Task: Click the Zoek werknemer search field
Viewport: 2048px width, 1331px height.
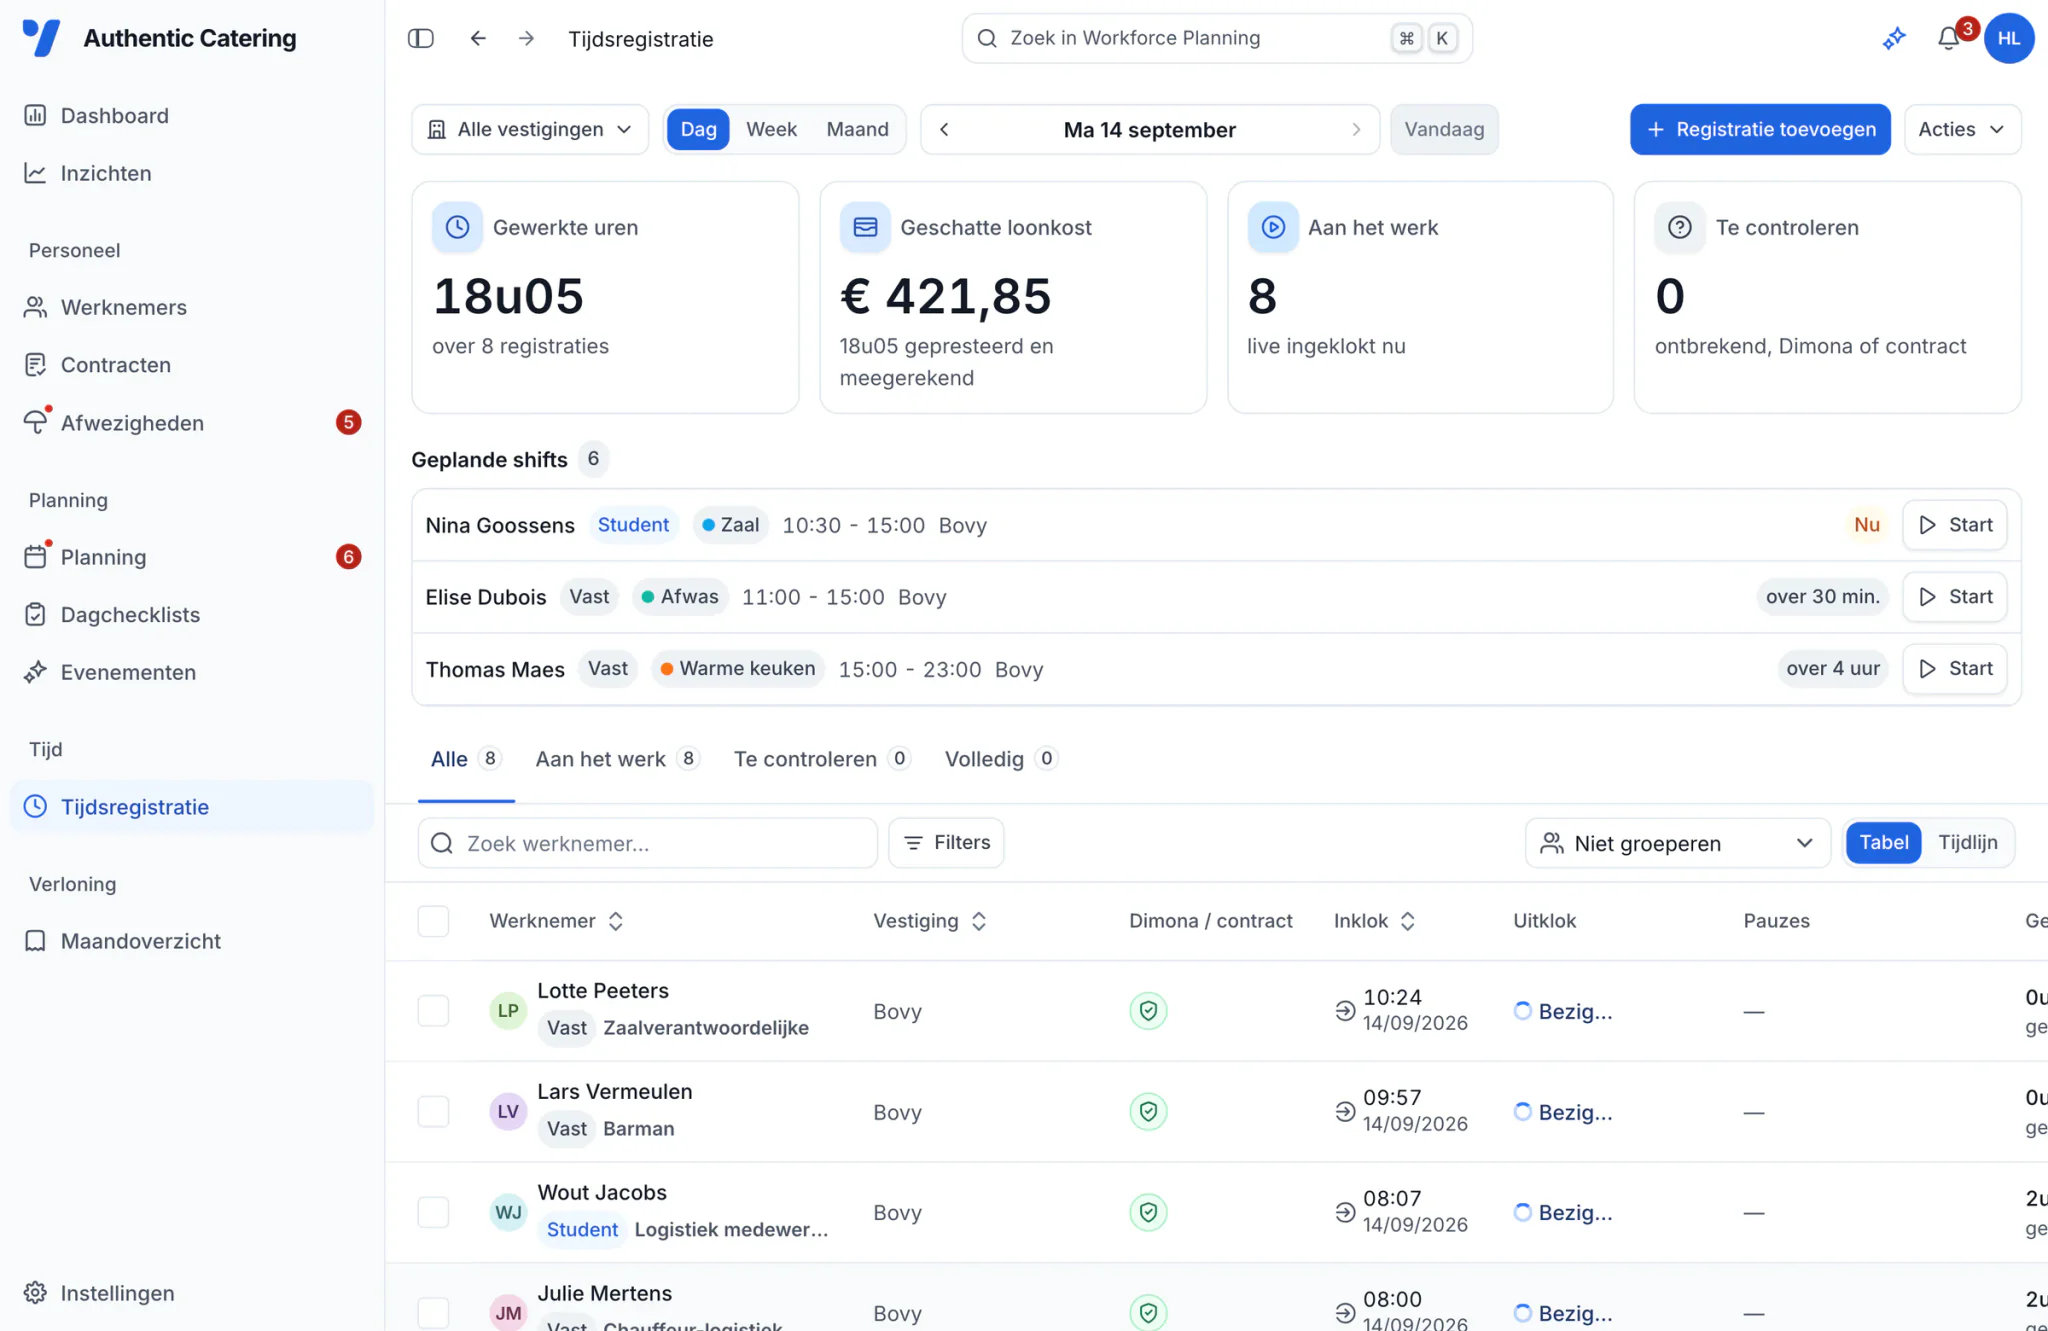Action: (x=648, y=843)
